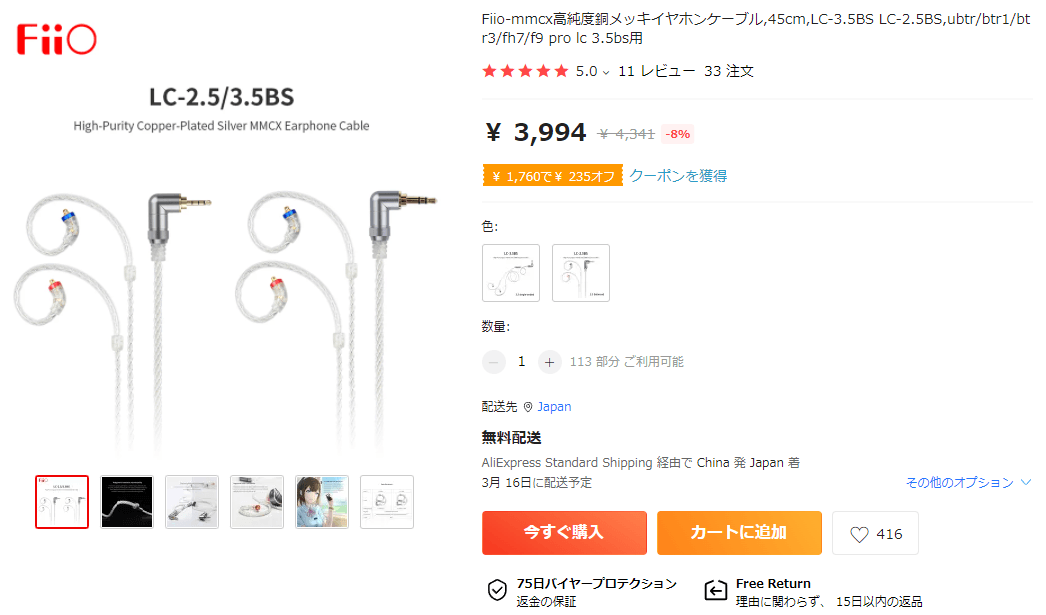Click the plus quantity increase button
This screenshot has width=1046, height=615.
click(x=549, y=362)
